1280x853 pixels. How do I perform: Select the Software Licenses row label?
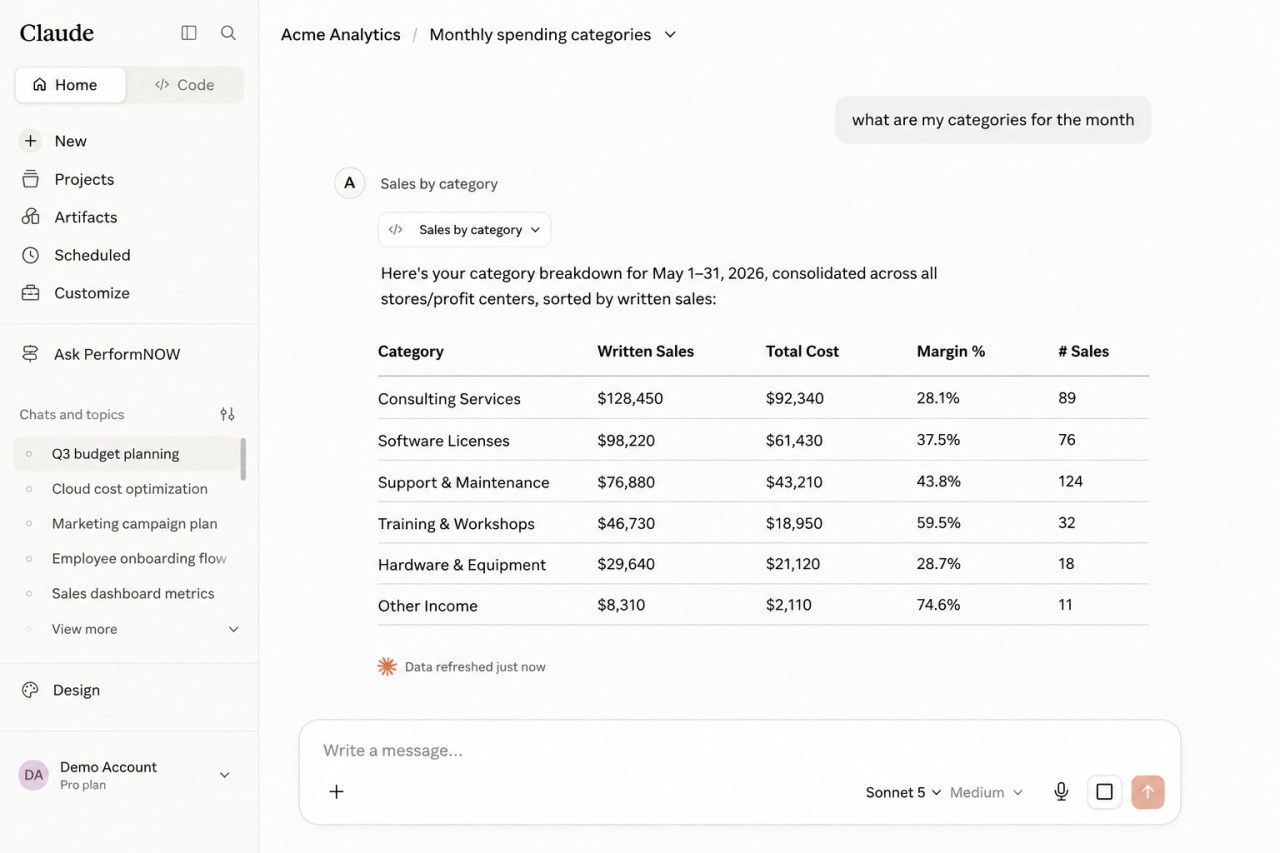[x=444, y=440]
